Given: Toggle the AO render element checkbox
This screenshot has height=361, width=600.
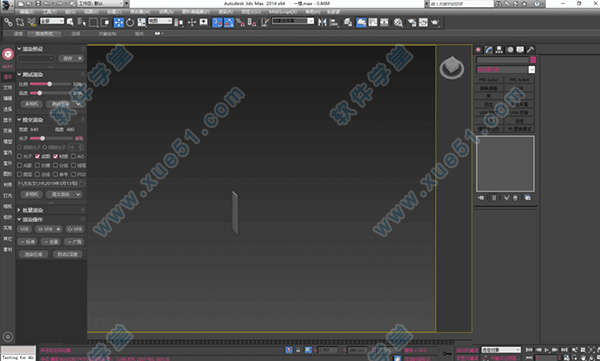Looking at the screenshot, I should point(73,156).
